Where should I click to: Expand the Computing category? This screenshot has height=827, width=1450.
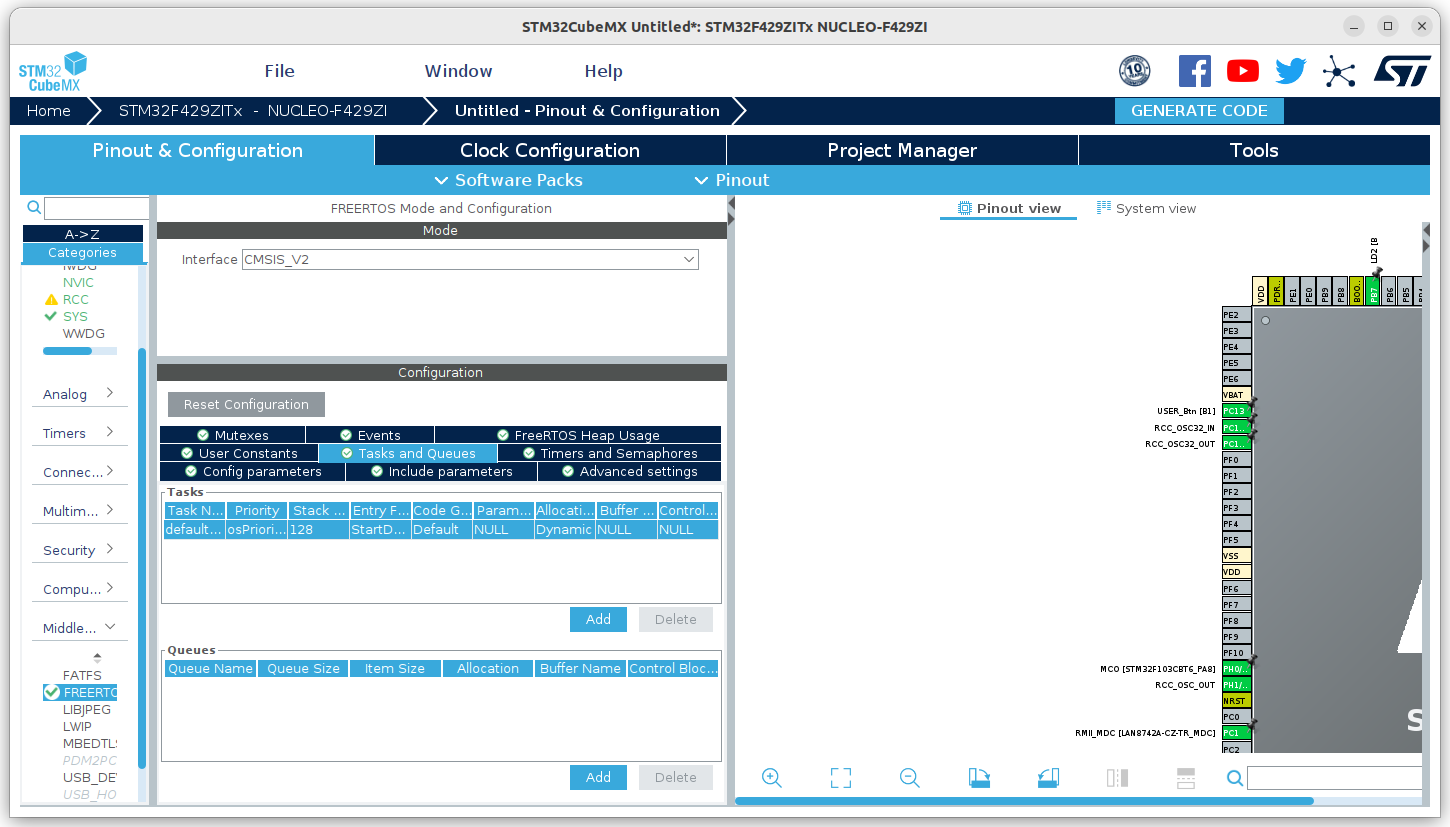coord(79,589)
